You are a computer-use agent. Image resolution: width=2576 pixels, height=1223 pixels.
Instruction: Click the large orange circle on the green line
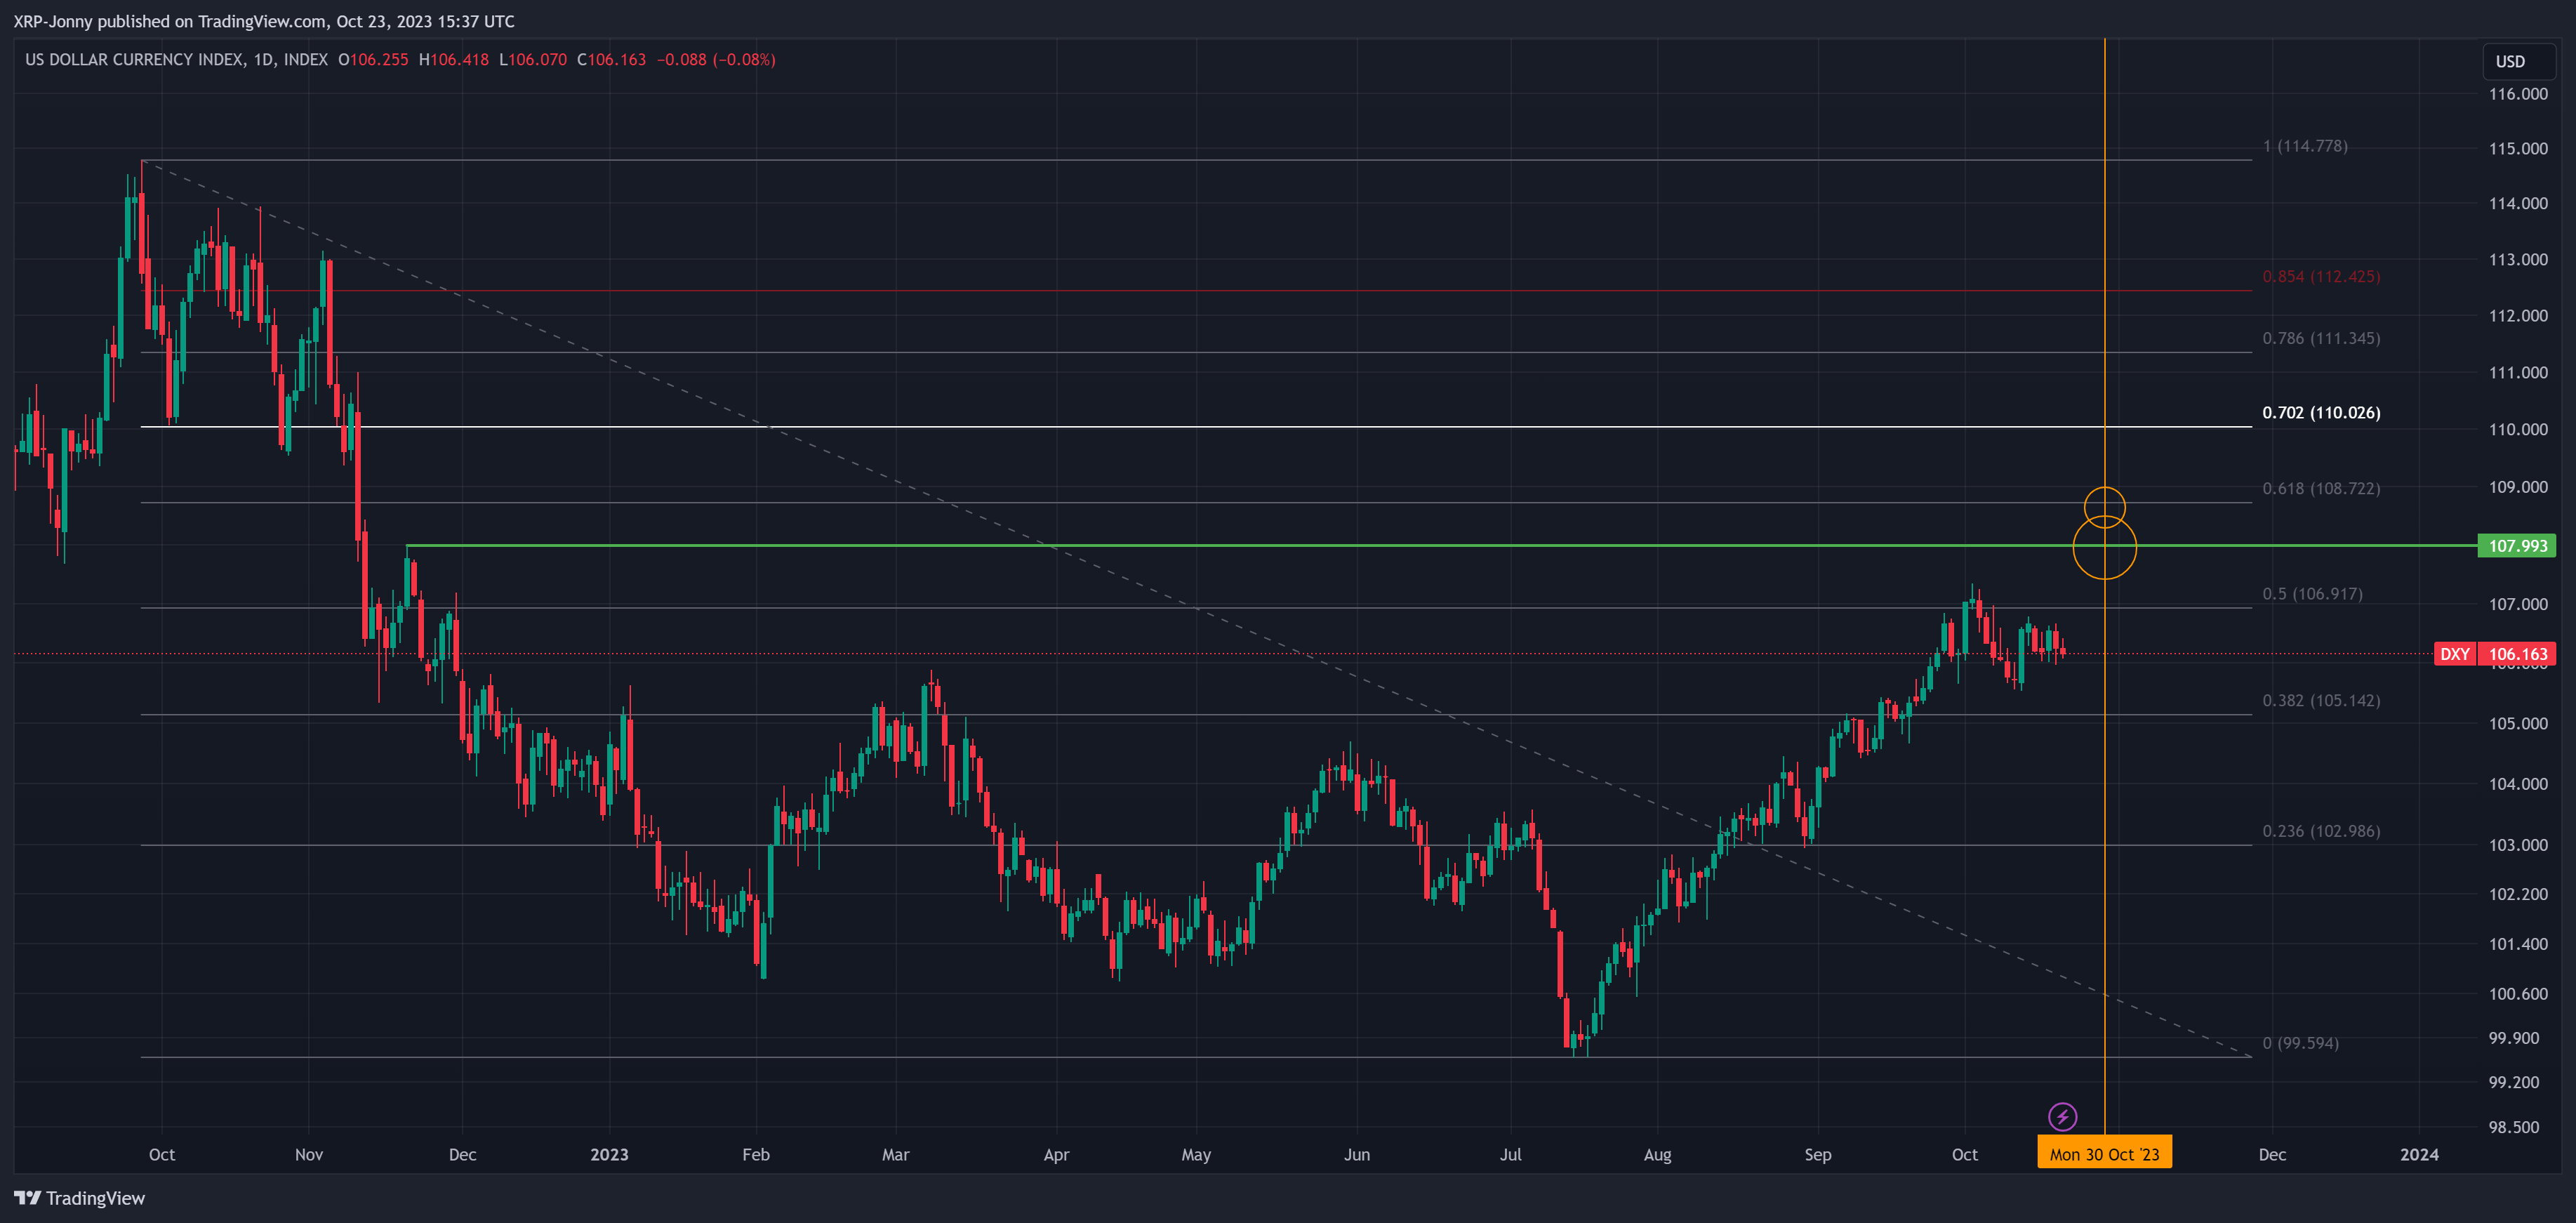point(2104,547)
